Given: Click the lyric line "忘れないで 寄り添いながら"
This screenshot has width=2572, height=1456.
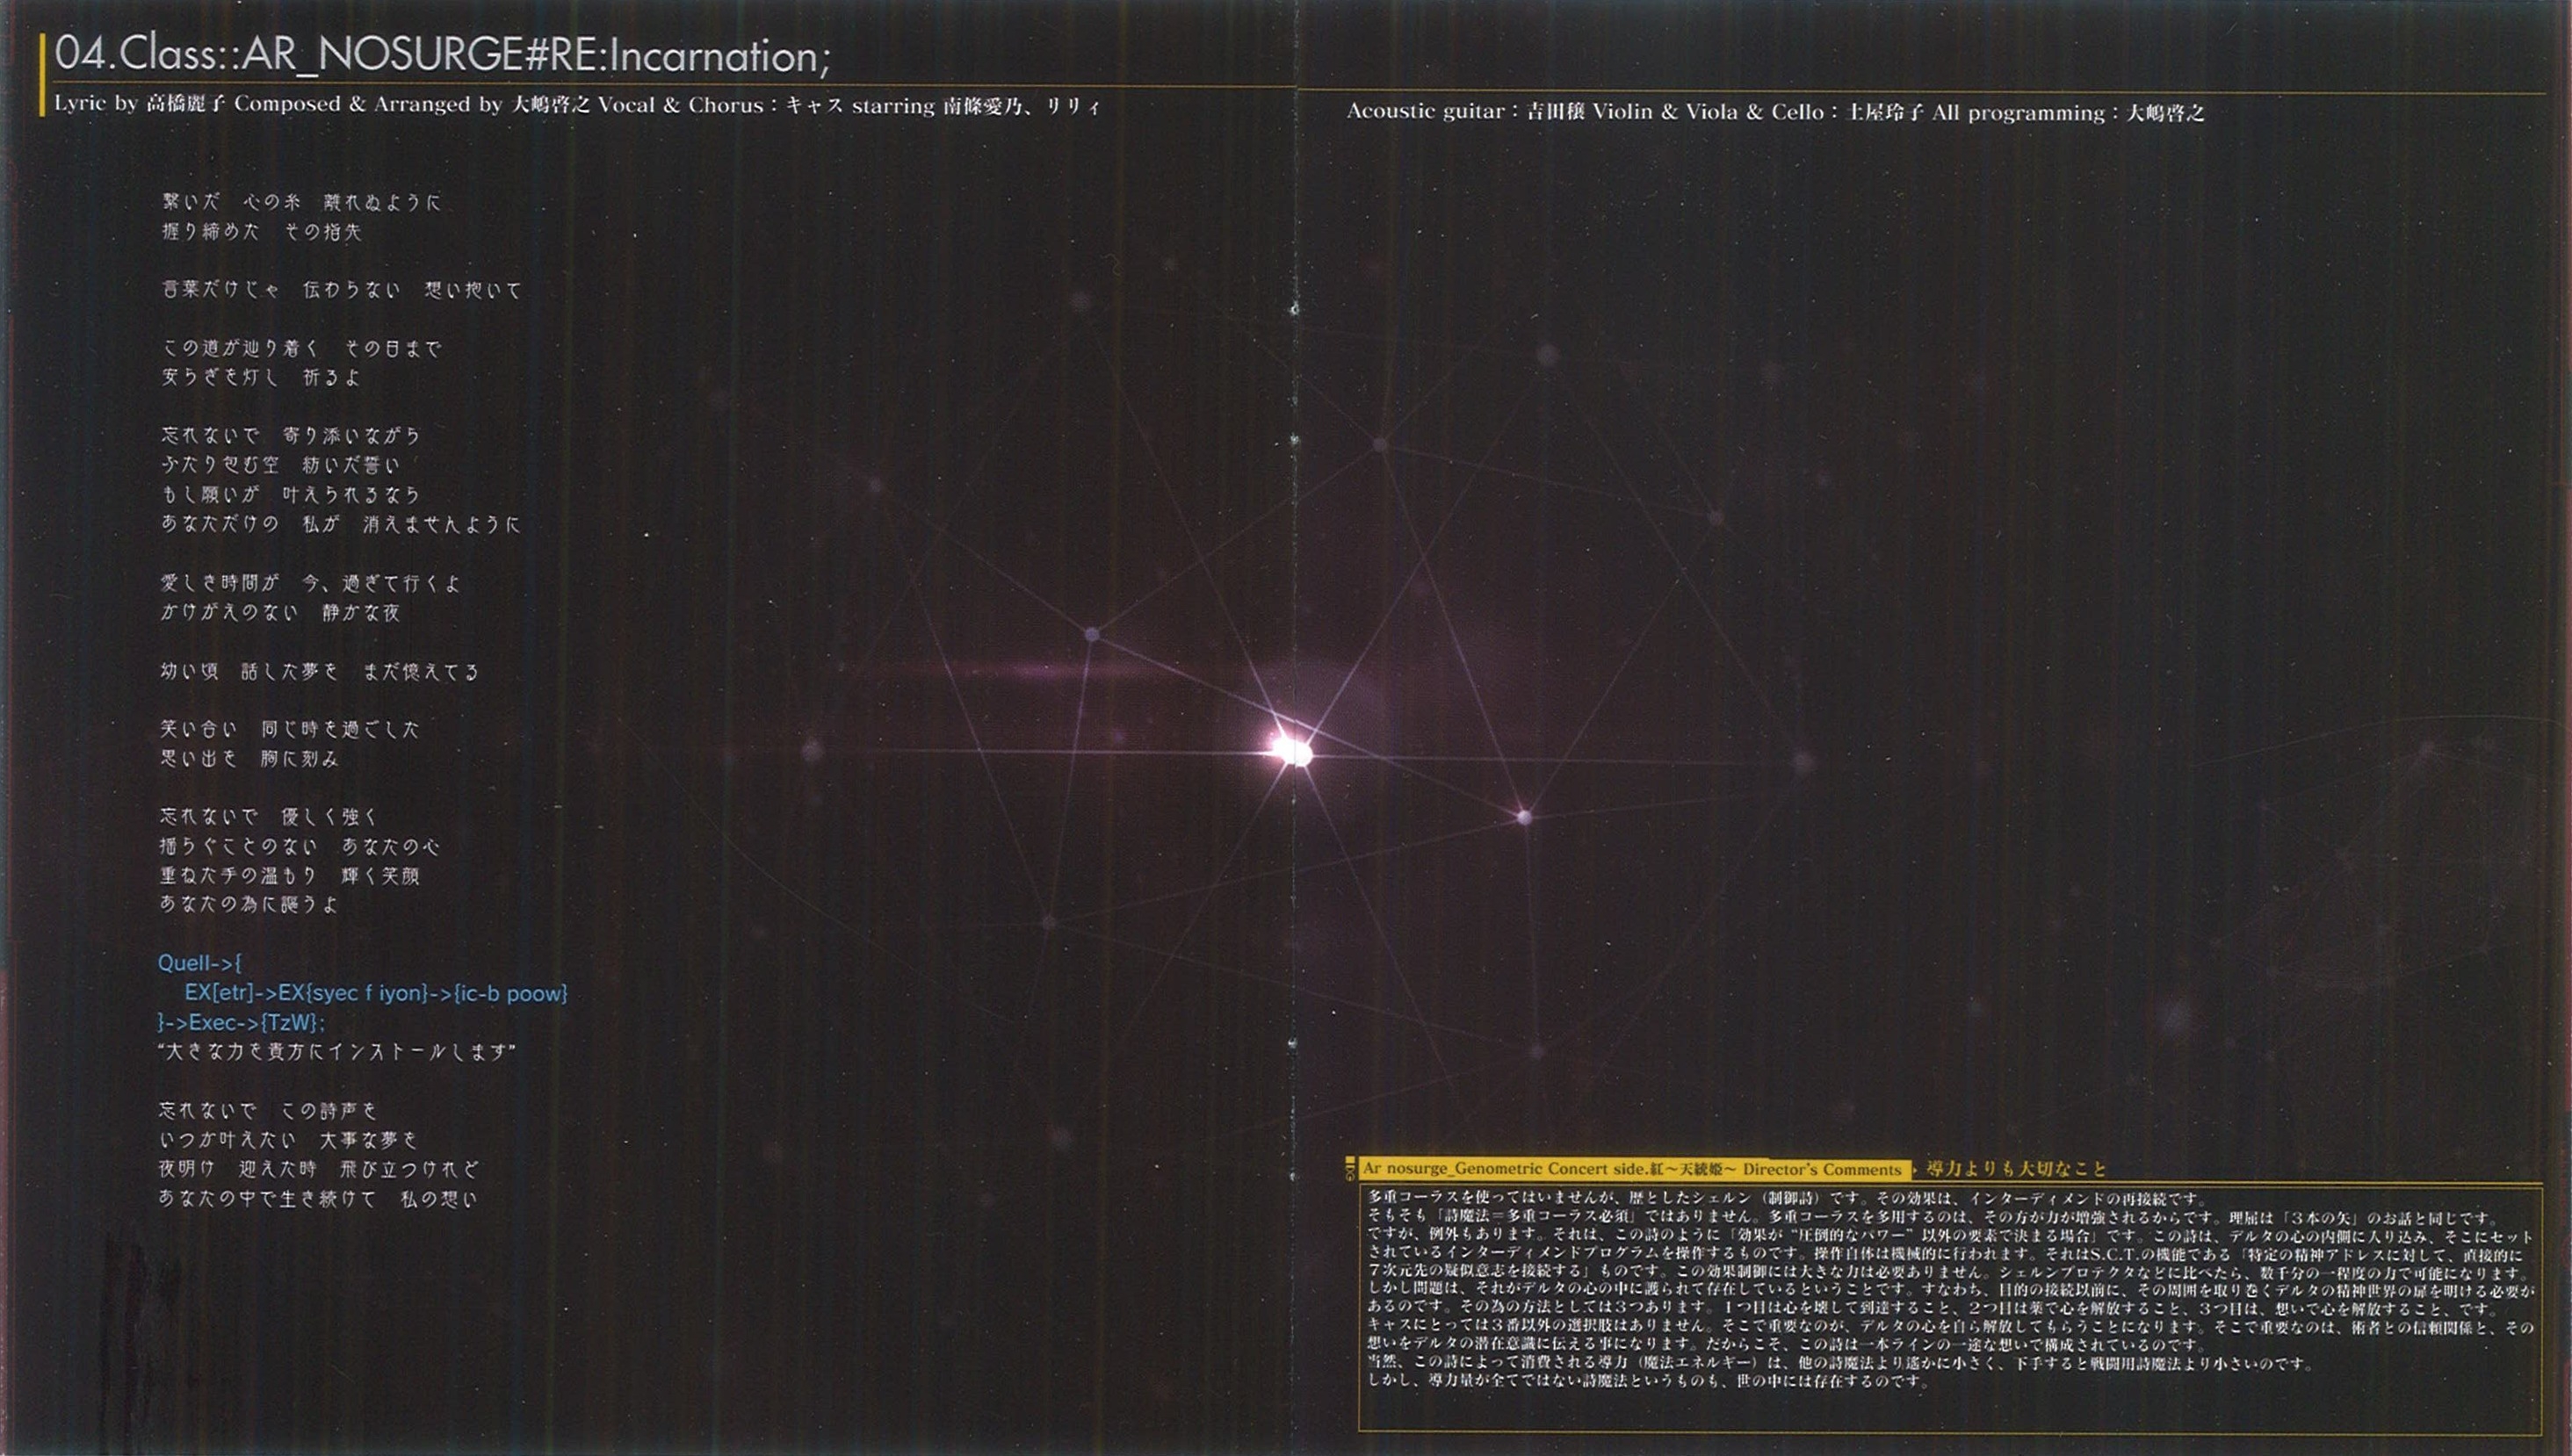Looking at the screenshot, I should coord(291,435).
